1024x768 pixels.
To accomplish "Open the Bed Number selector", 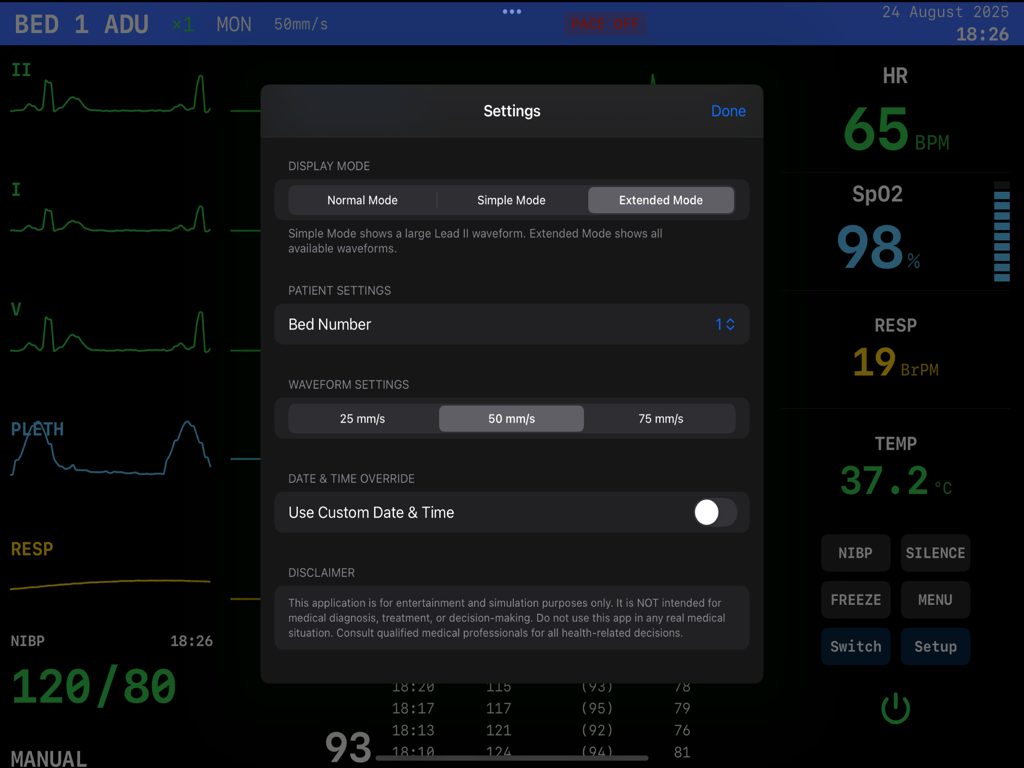I will point(725,324).
